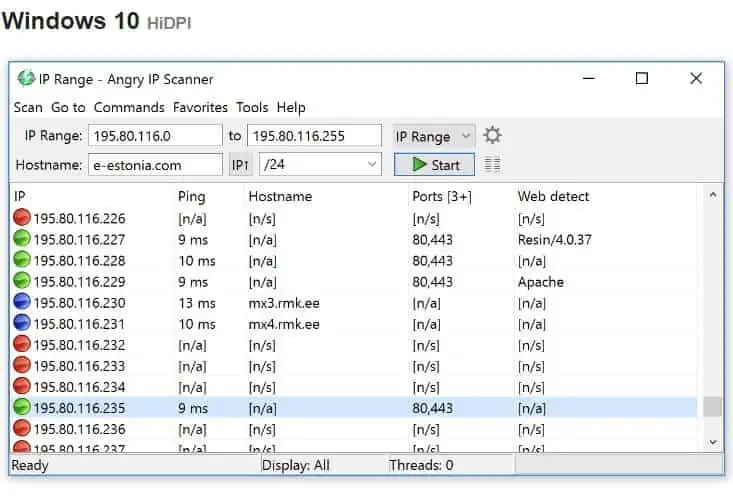Image resolution: width=733 pixels, height=496 pixels.
Task: Click the green status icon for 195.80.116.229
Action: point(22,280)
